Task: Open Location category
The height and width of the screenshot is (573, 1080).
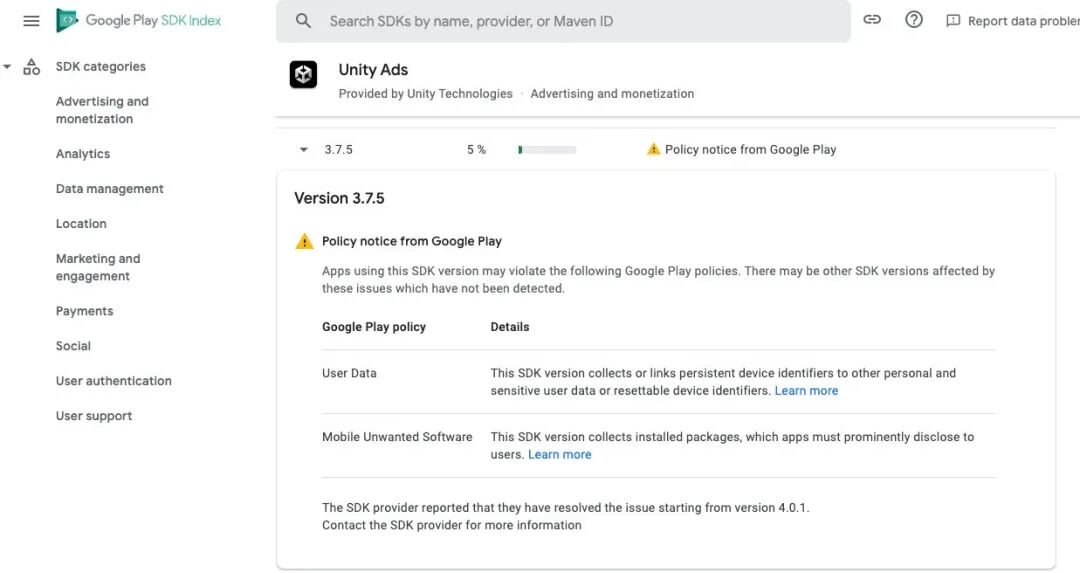Action: [x=81, y=224]
